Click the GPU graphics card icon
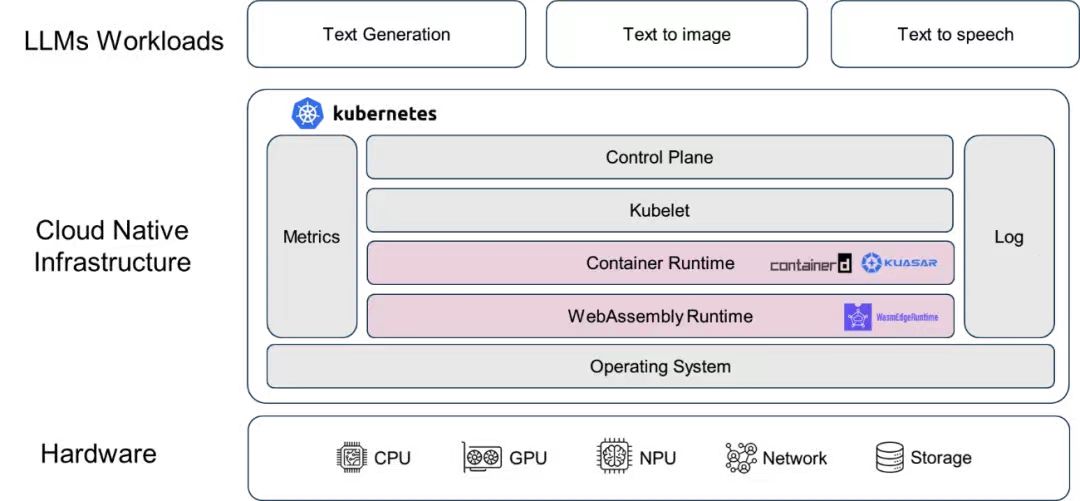The image size is (1080, 501). tap(482, 458)
